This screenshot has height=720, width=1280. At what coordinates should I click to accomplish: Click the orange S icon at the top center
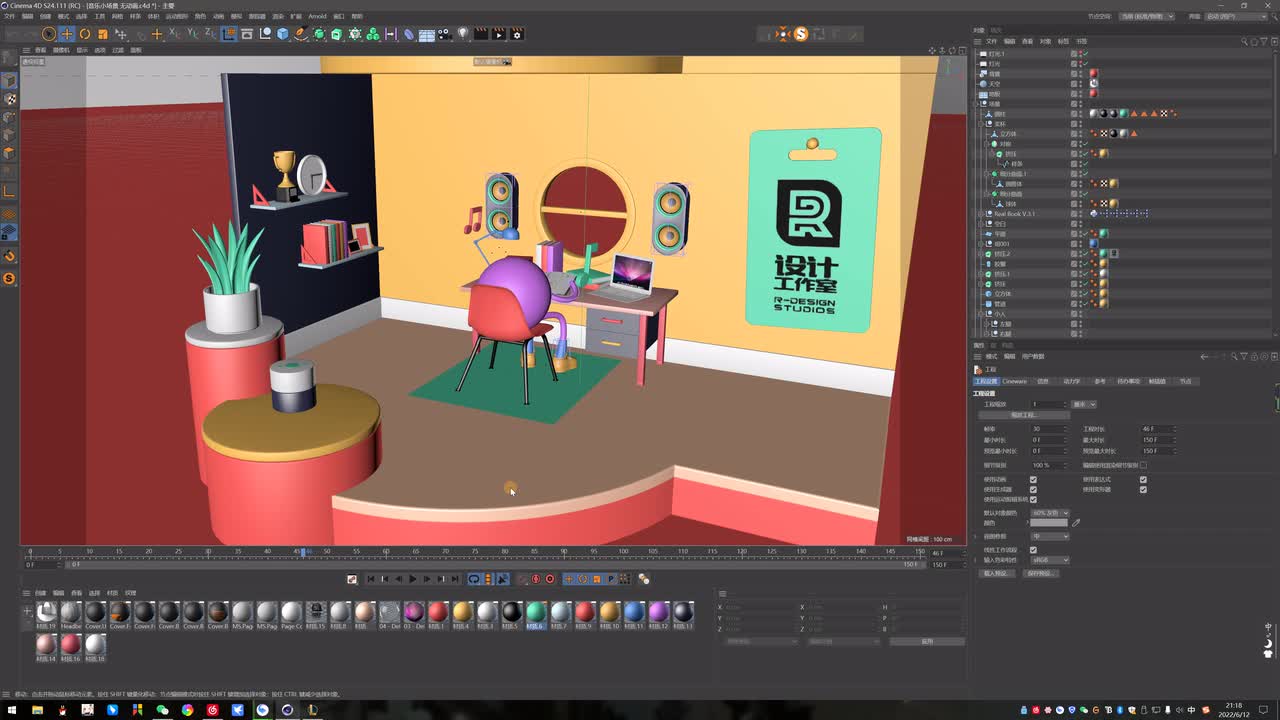pyautogui.click(x=800, y=34)
